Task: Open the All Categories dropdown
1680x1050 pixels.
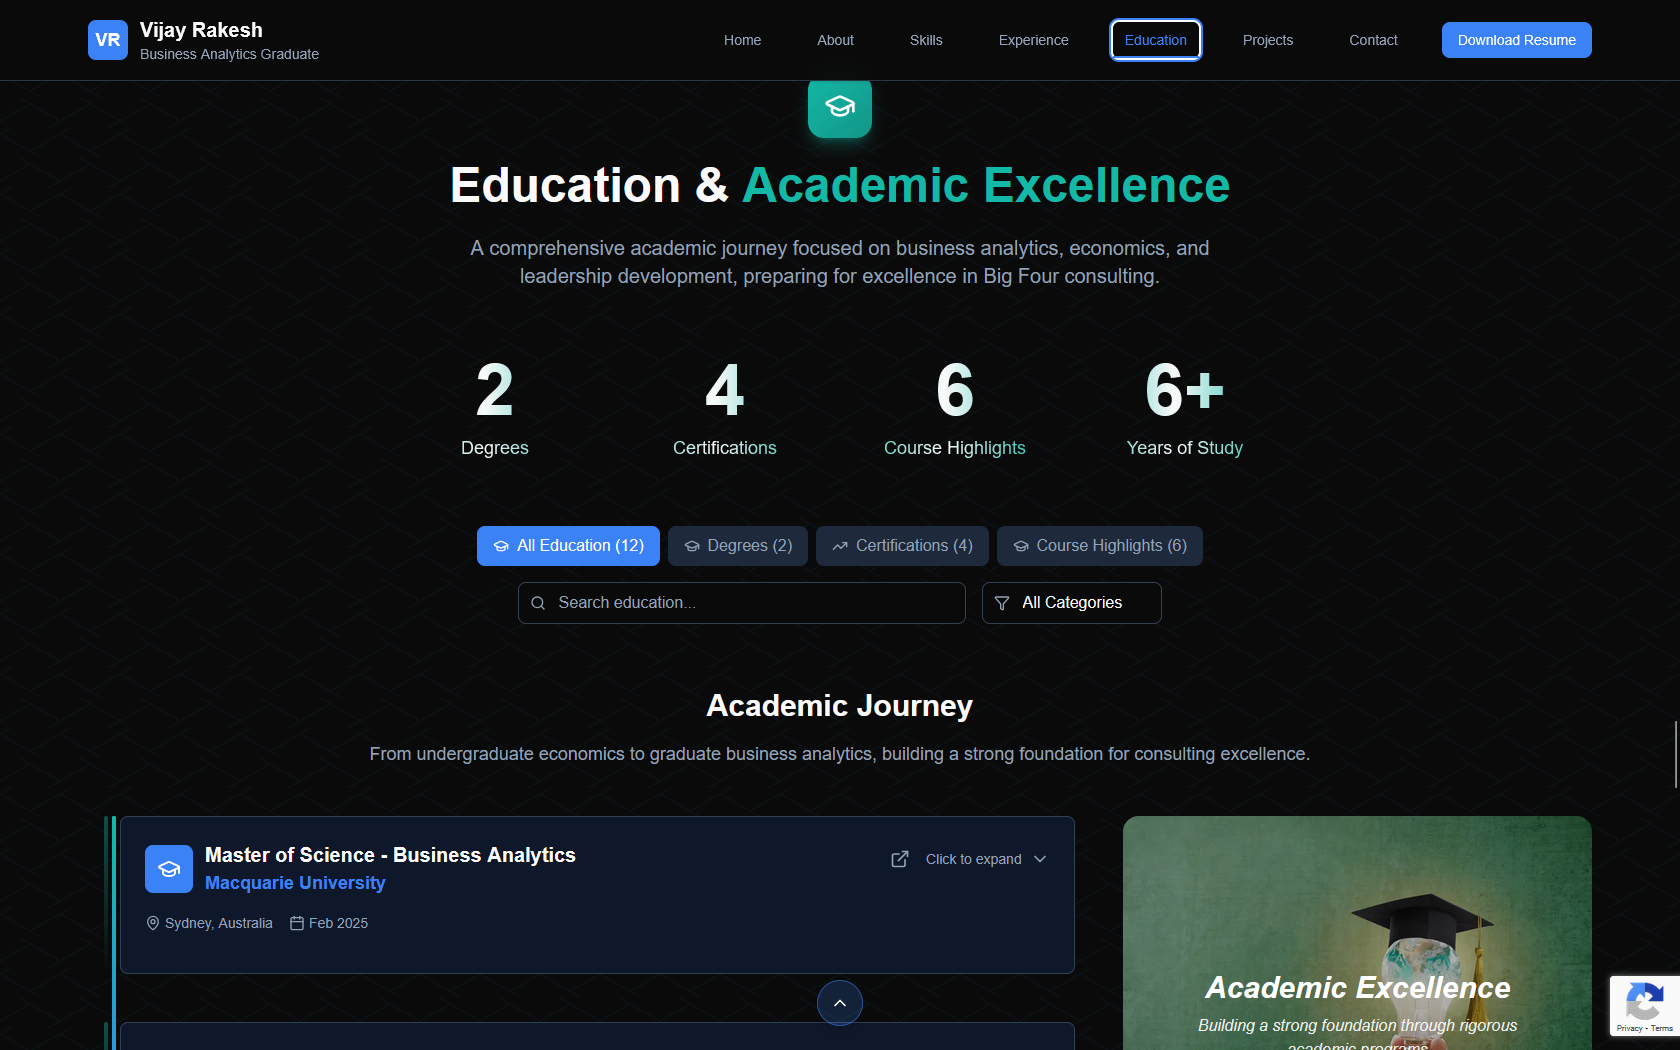Action: [1071, 603]
